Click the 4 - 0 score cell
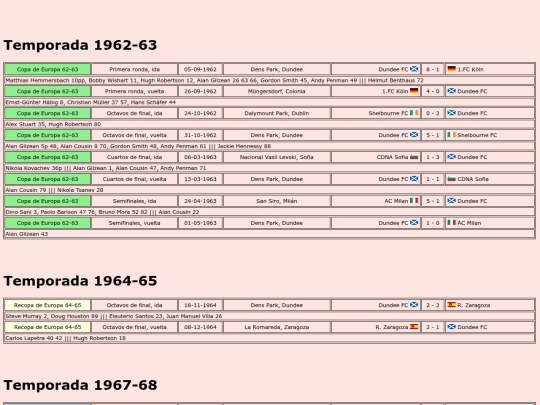The height and width of the screenshot is (405, 540). (x=433, y=91)
